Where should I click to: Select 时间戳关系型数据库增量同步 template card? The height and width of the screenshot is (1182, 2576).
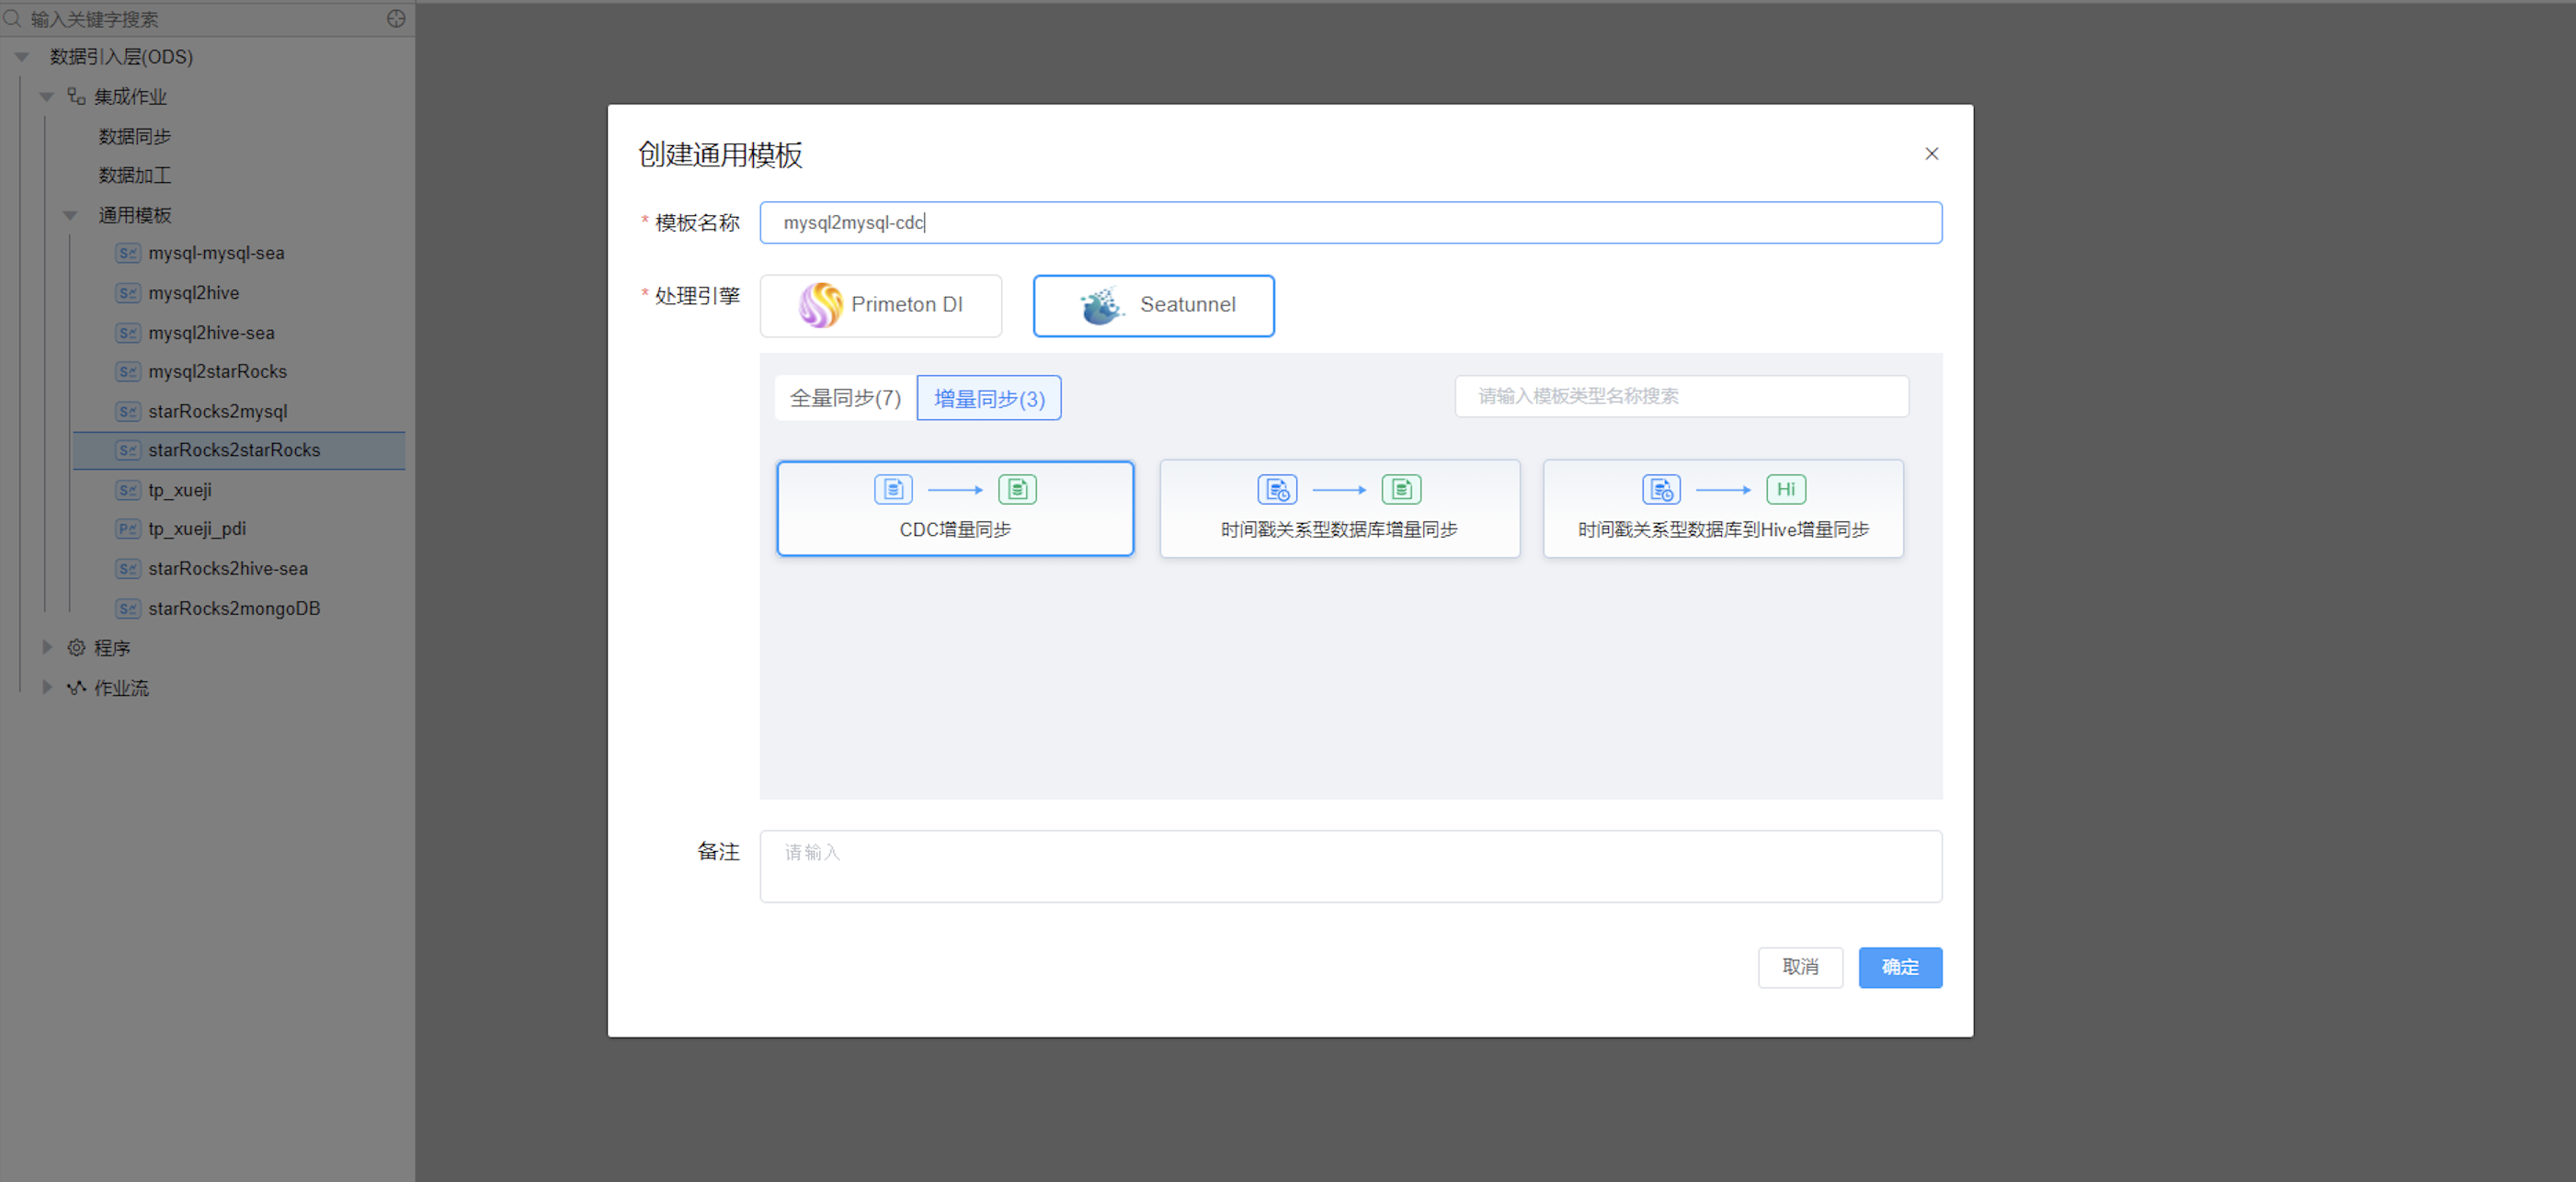[x=1339, y=508]
